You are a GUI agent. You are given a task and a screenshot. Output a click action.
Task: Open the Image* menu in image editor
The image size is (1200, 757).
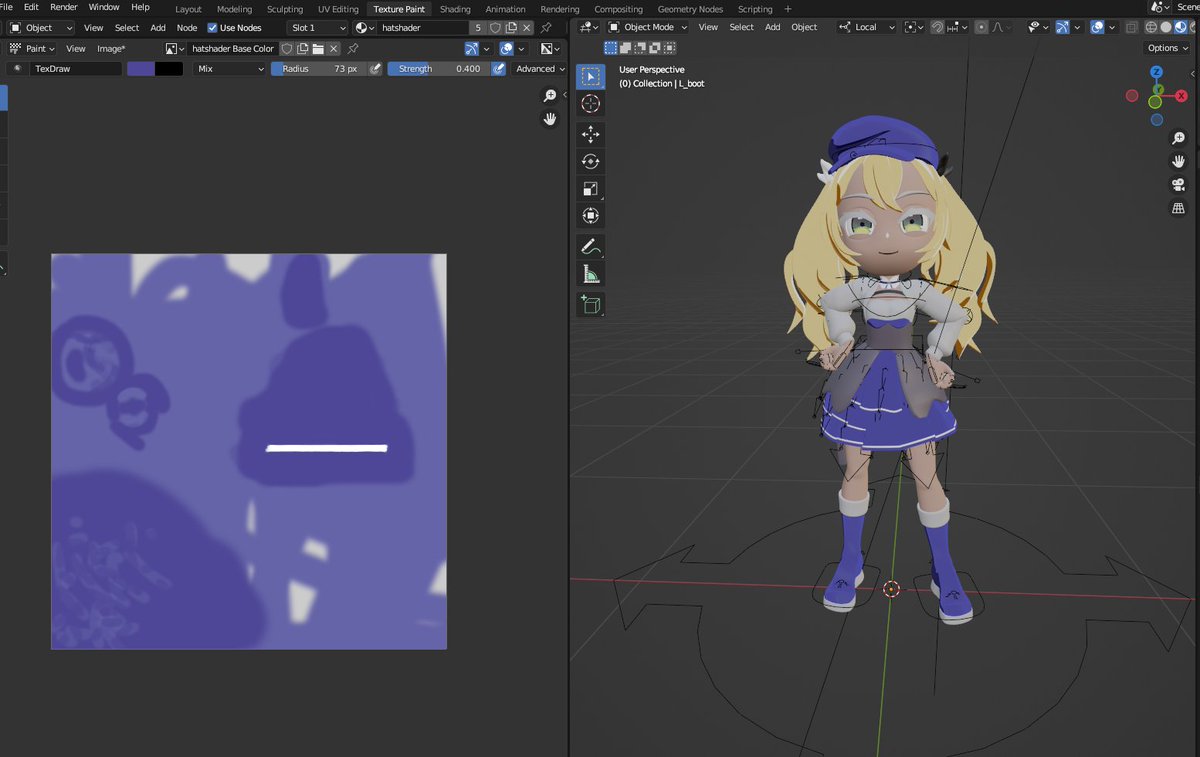coord(111,48)
